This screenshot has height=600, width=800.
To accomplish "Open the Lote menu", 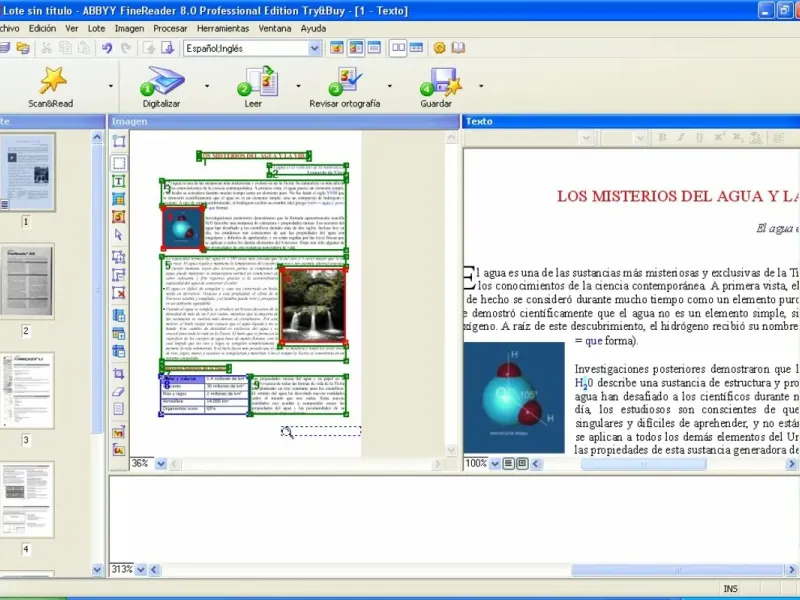I will [x=96, y=29].
